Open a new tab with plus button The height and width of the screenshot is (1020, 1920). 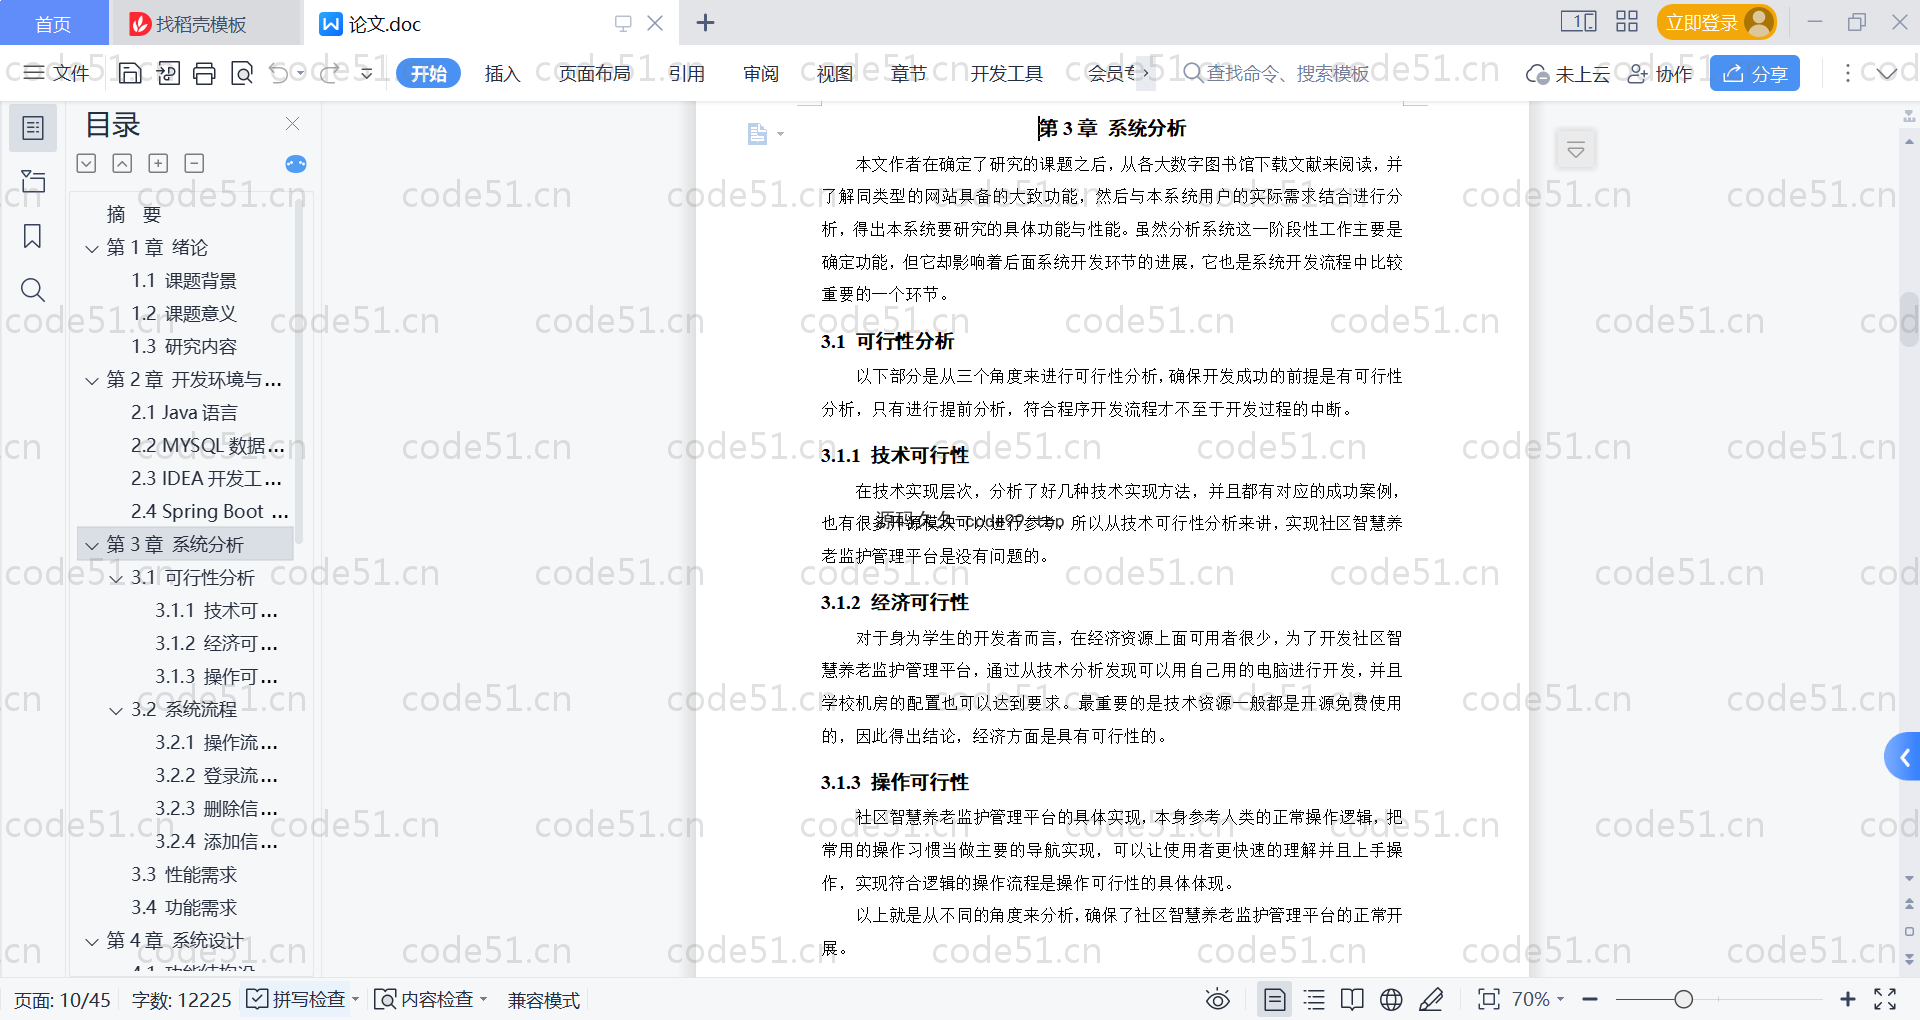[x=705, y=22]
